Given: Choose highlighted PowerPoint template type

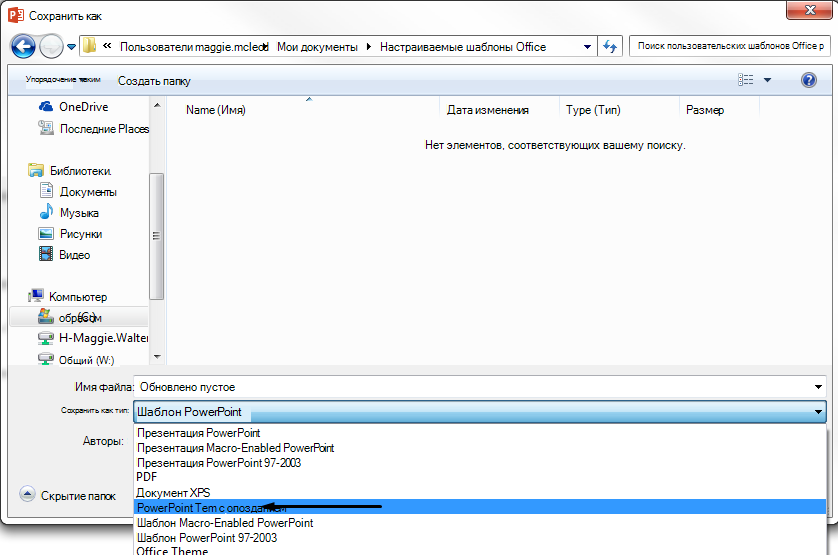Looking at the screenshot, I should tap(480, 507).
